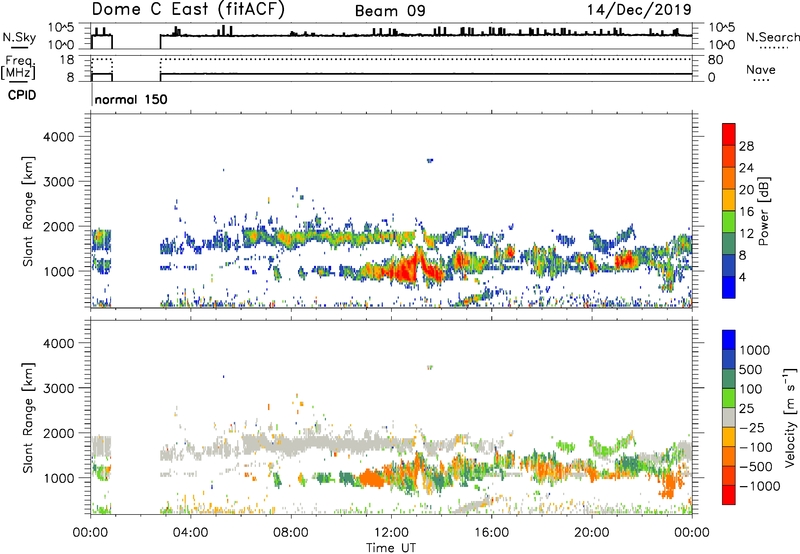Click value "12" on the Power colorbar

(x=746, y=234)
